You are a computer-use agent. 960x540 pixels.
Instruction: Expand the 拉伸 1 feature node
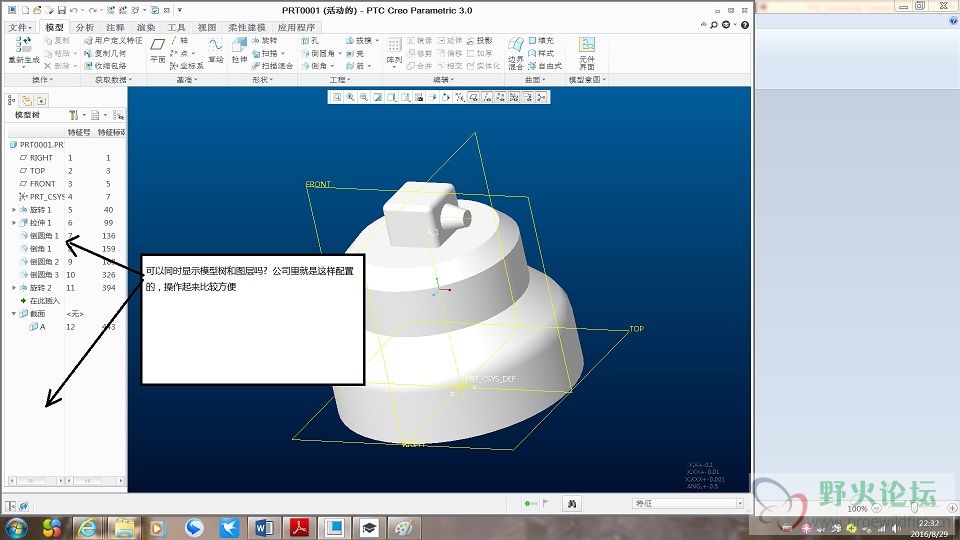coord(14,223)
